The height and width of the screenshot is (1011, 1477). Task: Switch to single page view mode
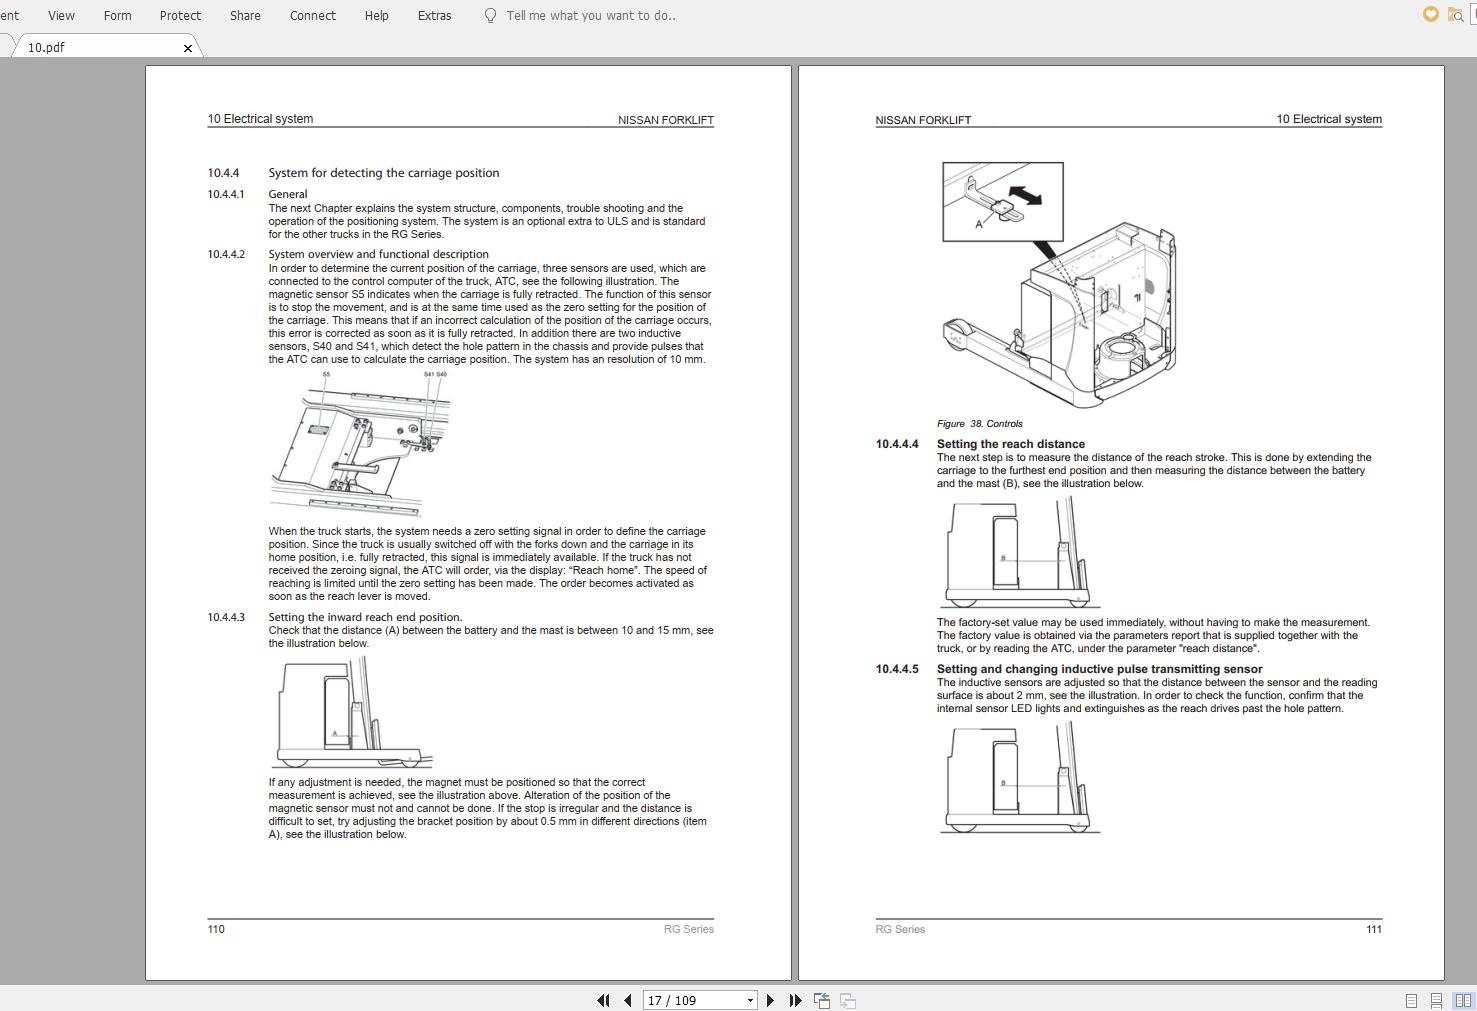1412,1000
